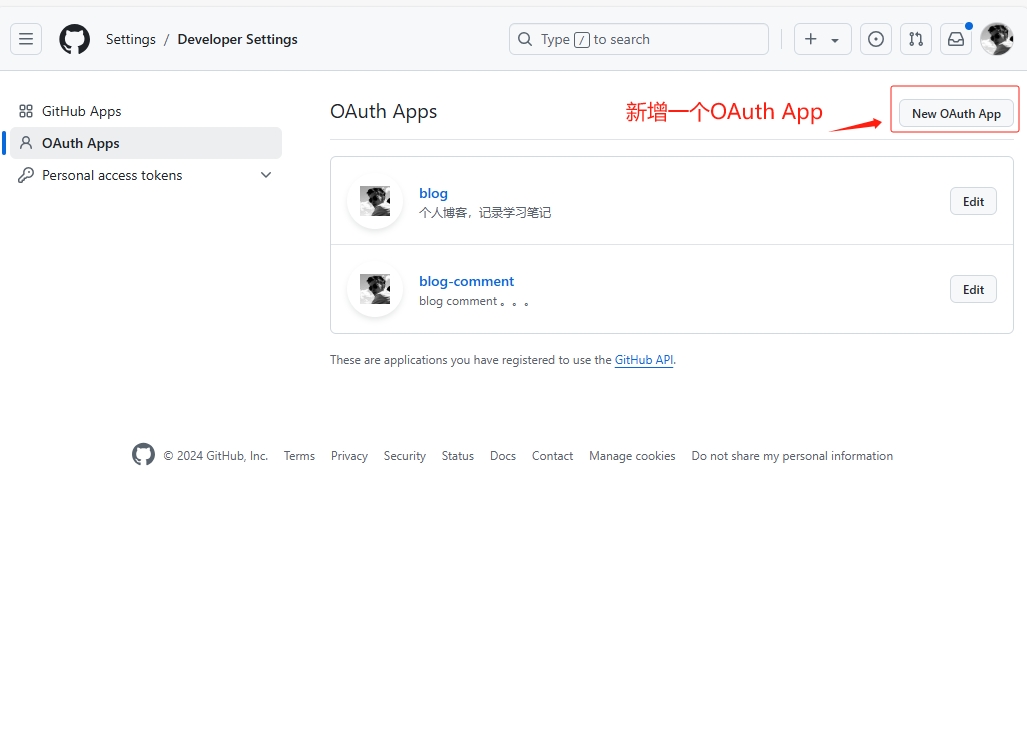This screenshot has height=737, width=1027.
Task: Open the Issues icon in header
Action: 876,39
